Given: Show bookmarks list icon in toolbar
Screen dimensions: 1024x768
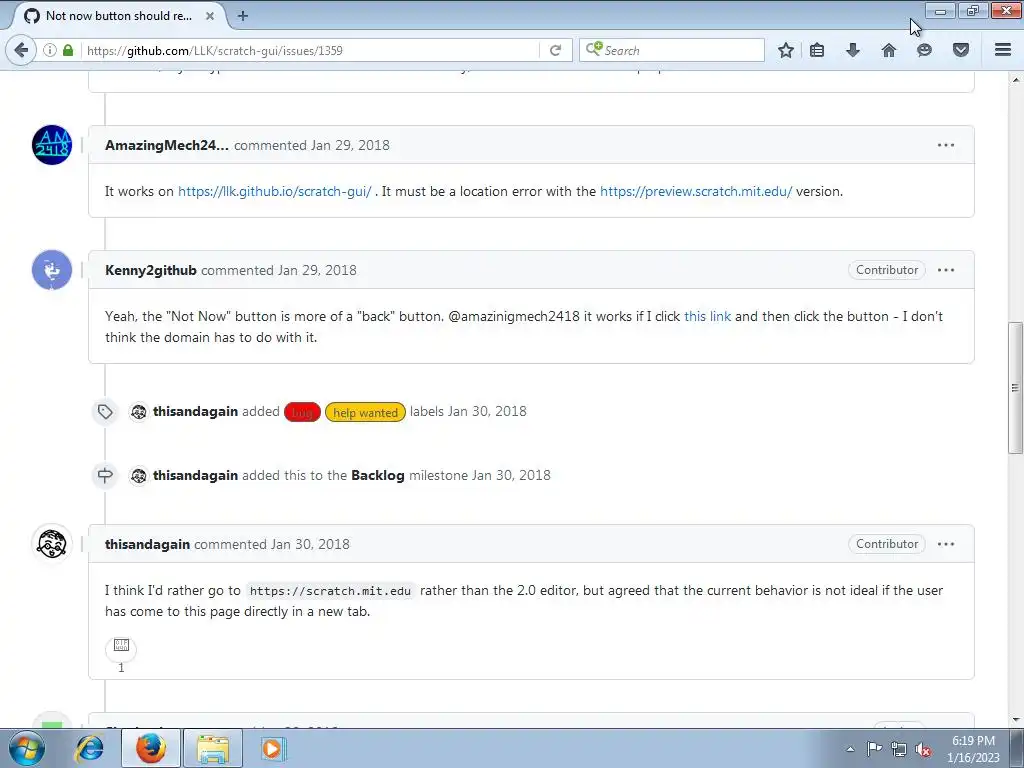Looking at the screenshot, I should coord(817,50).
